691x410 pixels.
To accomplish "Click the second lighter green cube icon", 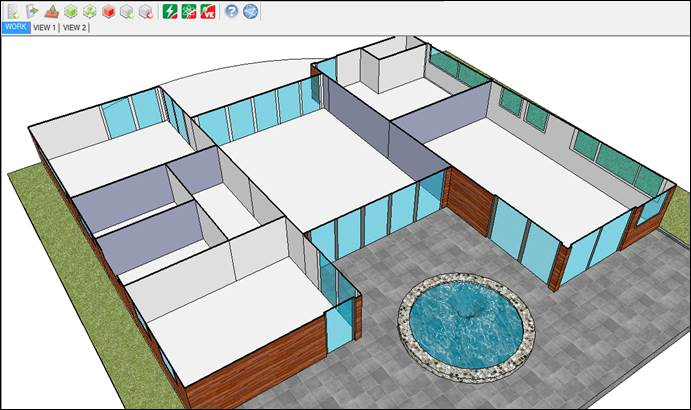I will [x=89, y=11].
